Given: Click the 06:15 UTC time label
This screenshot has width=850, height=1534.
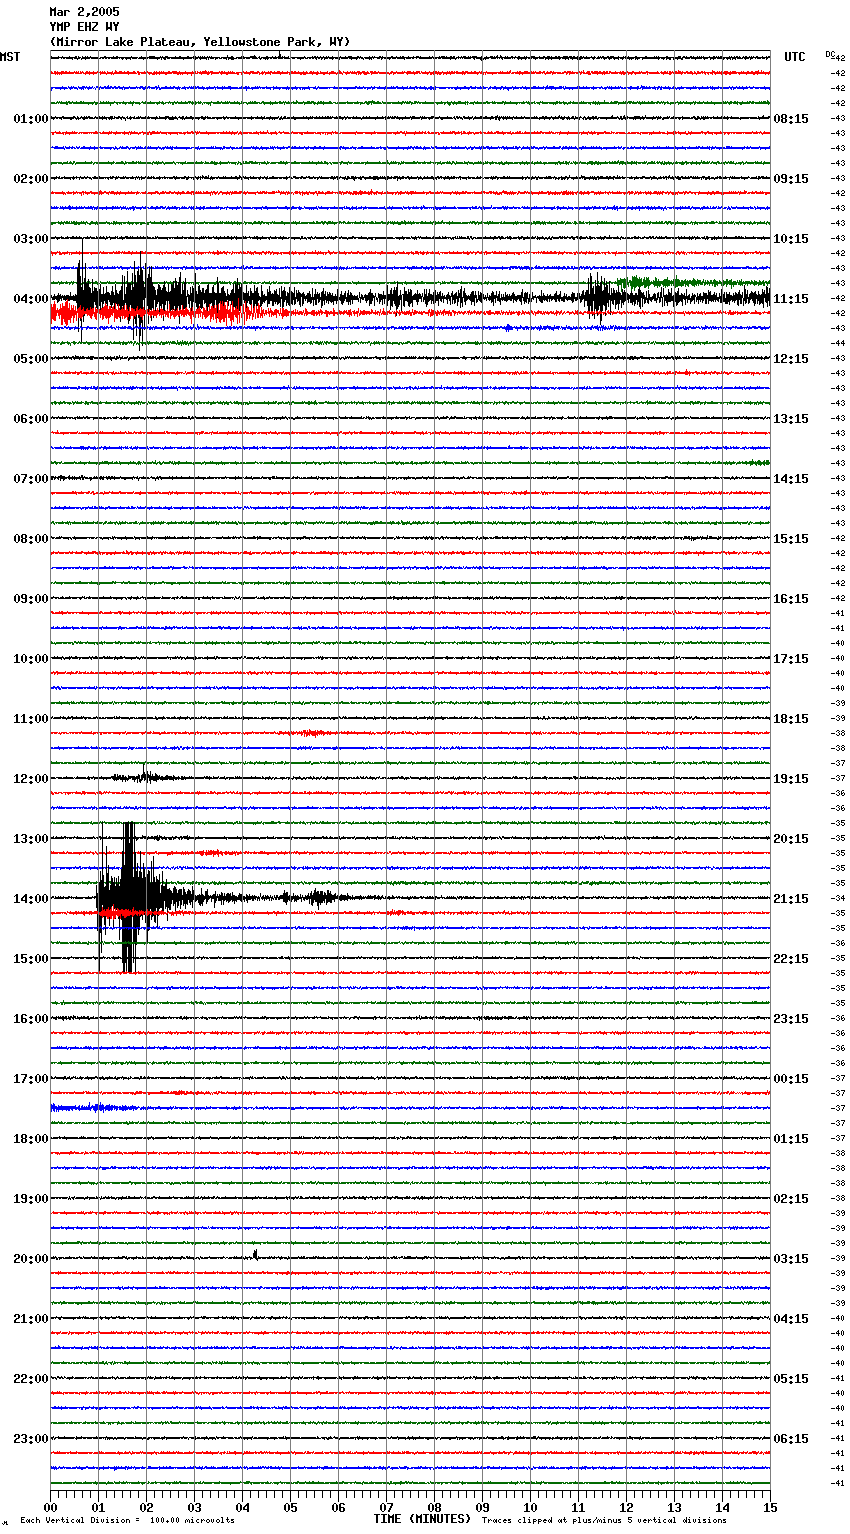Looking at the screenshot, I should 791,1439.
